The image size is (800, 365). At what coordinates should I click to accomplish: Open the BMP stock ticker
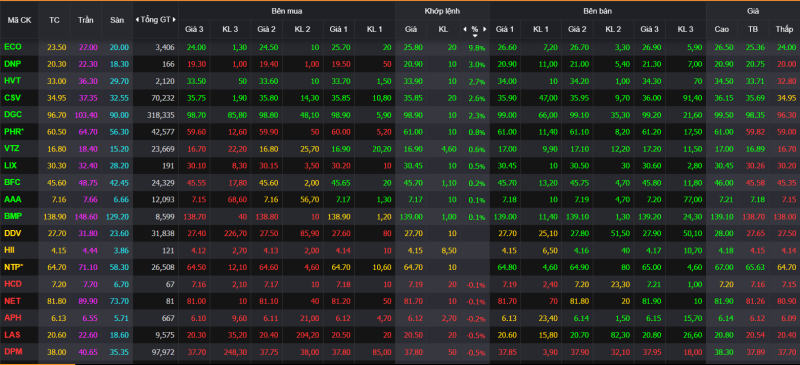12,216
